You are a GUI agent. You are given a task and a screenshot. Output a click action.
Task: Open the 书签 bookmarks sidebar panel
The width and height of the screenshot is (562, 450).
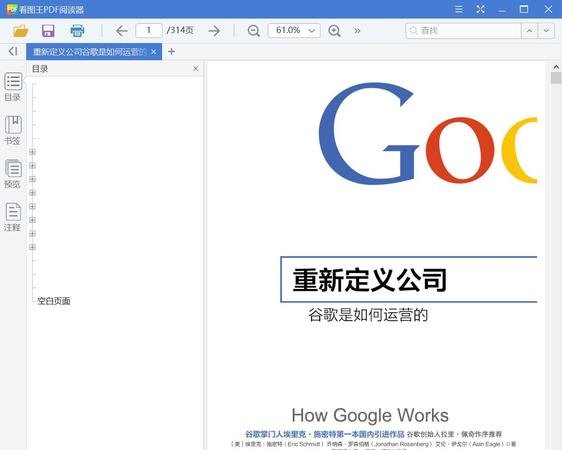pyautogui.click(x=13, y=130)
